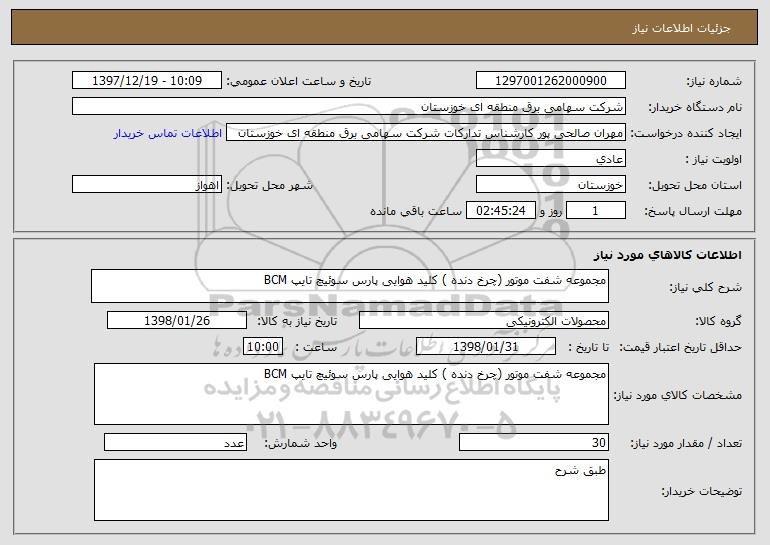Click the شماره نیاز field 1297001262000900
Screen dimensions: 770x545
point(551,81)
